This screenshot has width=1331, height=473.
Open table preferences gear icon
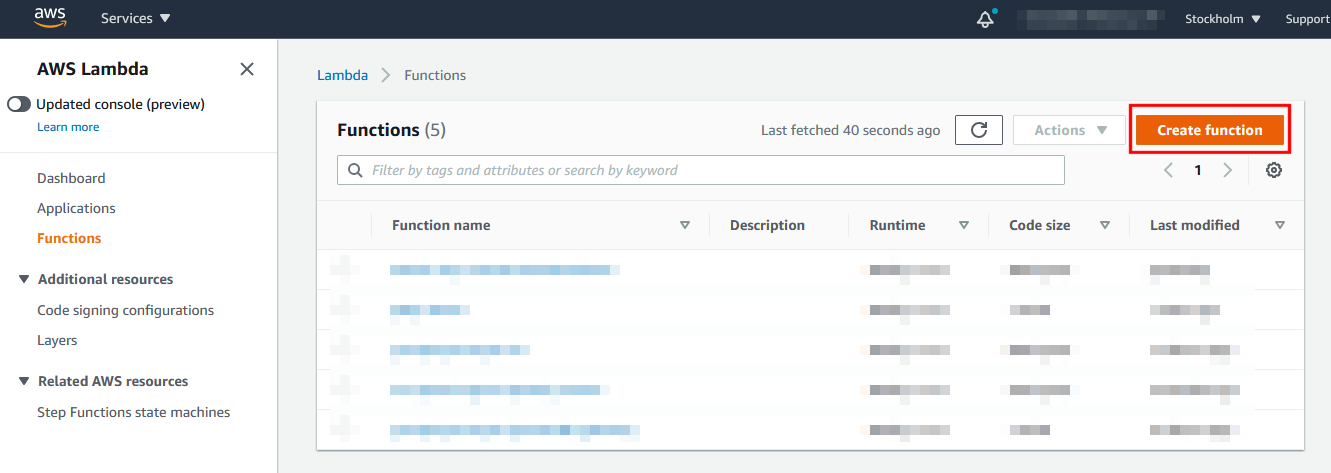pos(1273,170)
